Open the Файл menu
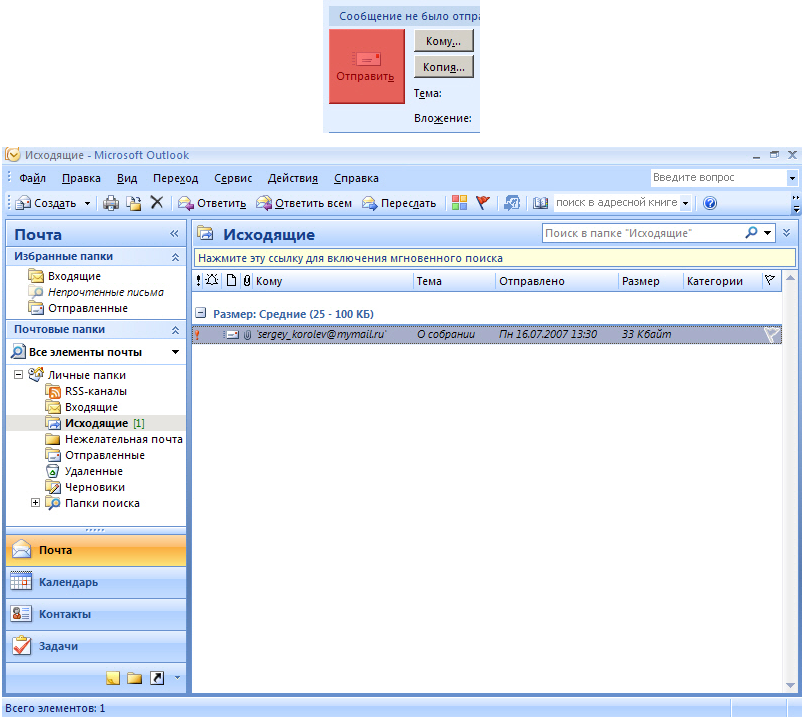 coord(32,178)
